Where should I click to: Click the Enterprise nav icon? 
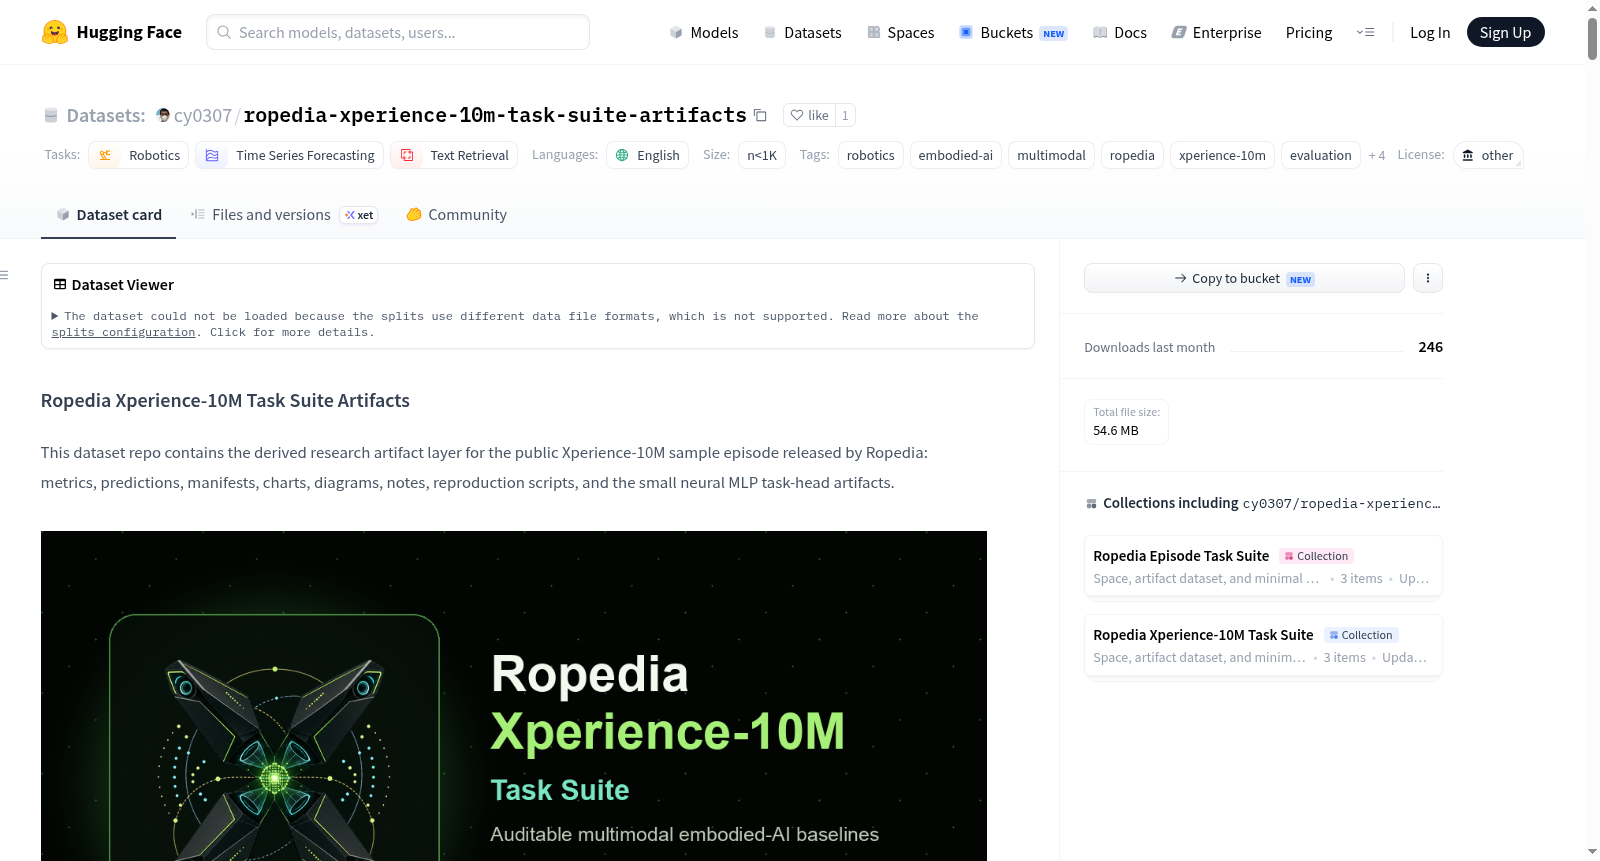pos(1179,33)
